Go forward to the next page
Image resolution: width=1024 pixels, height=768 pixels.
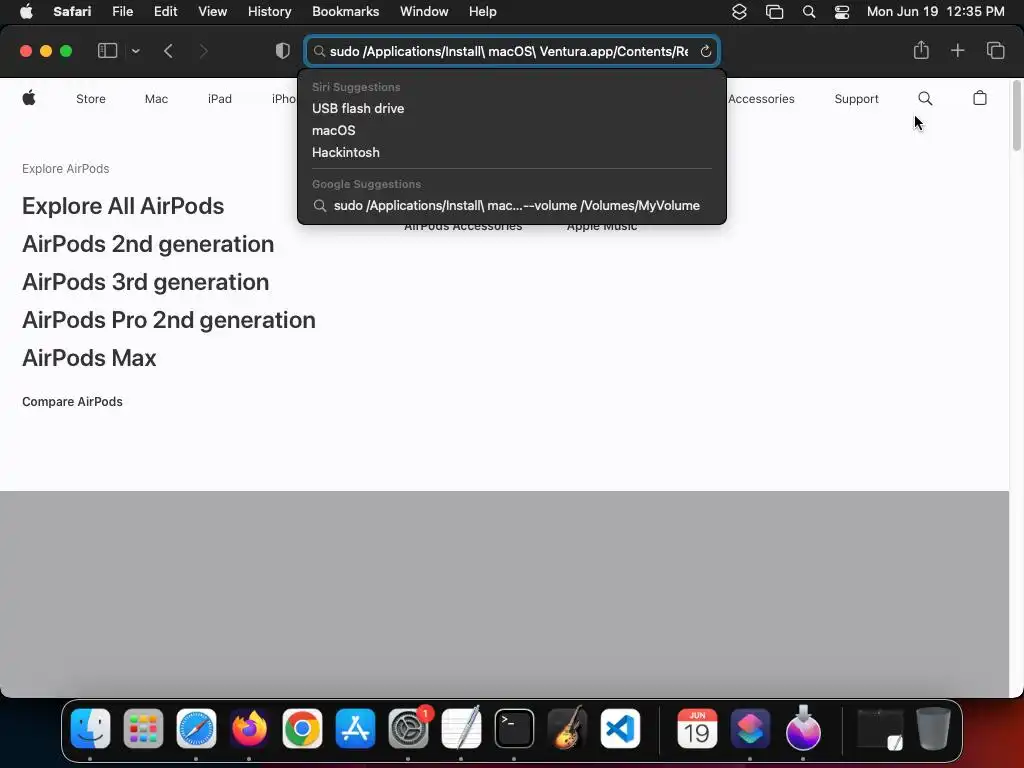coord(203,51)
